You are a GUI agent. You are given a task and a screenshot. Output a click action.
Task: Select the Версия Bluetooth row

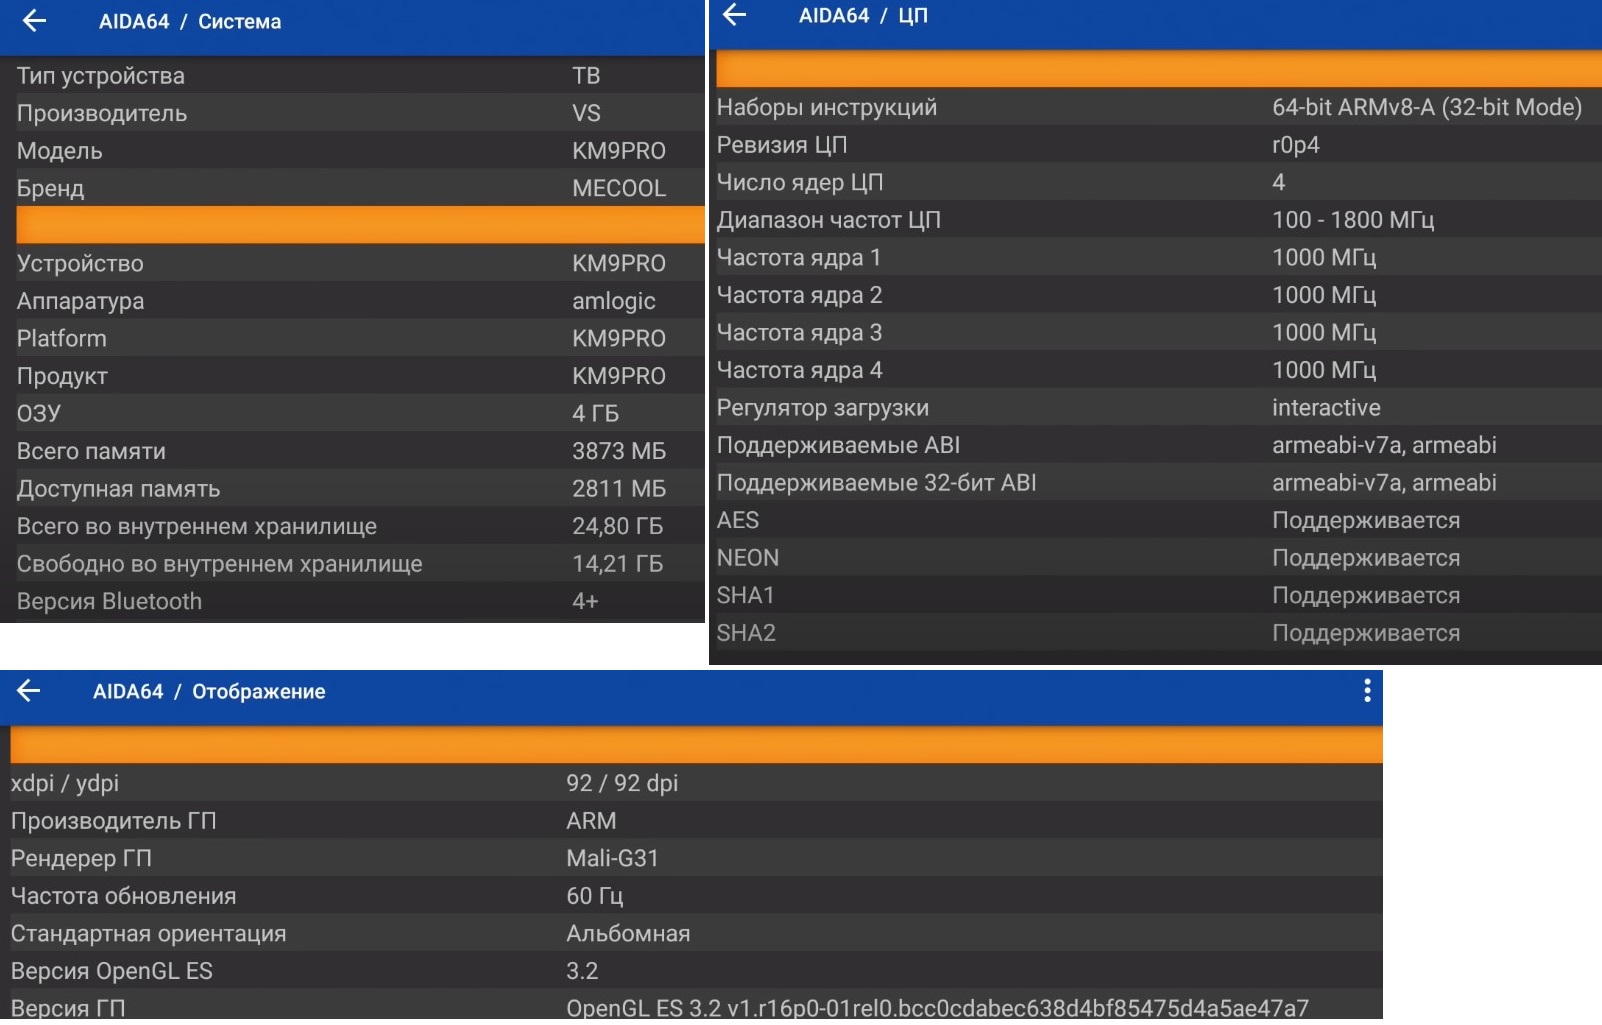click(352, 601)
